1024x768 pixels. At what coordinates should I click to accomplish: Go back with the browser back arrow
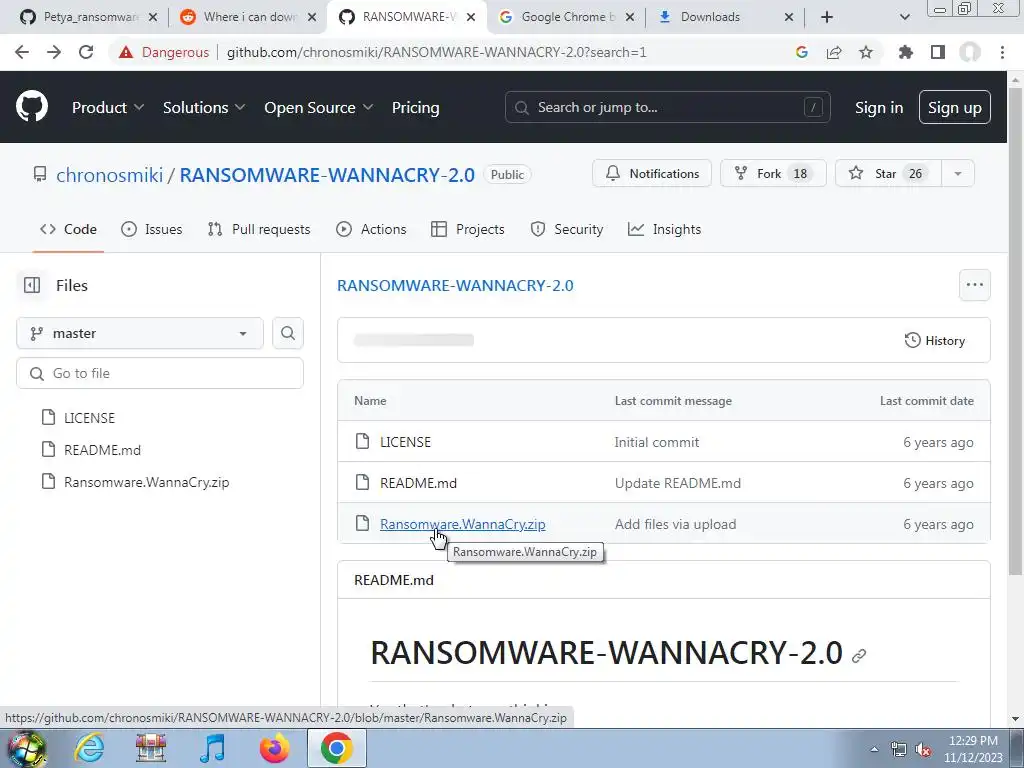click(x=22, y=52)
